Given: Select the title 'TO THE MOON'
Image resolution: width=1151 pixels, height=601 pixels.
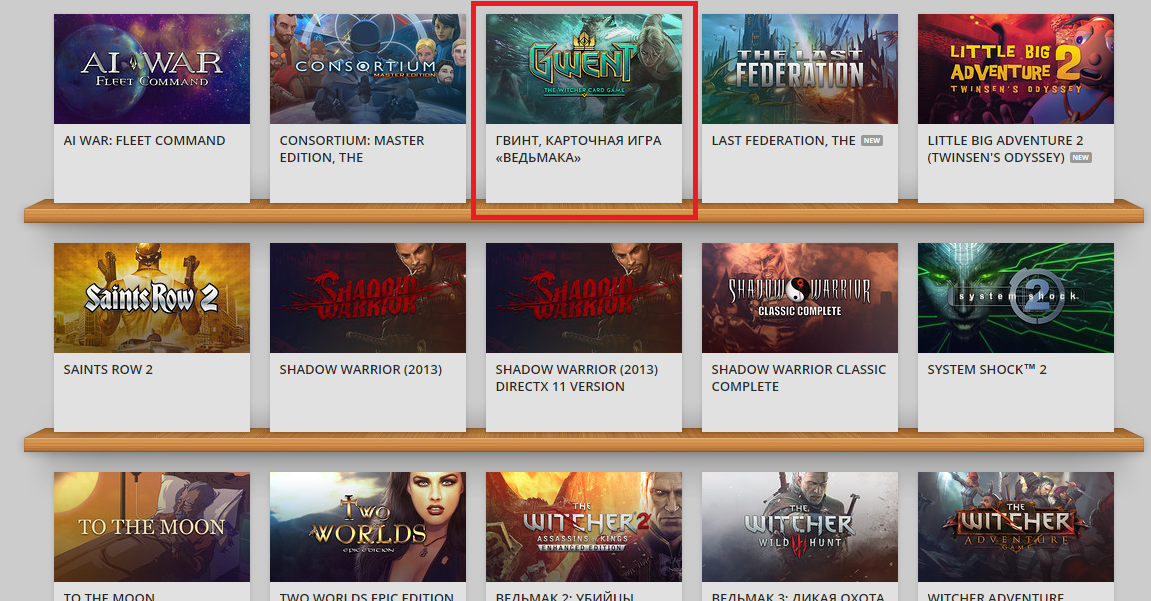Looking at the screenshot, I should (x=109, y=596).
